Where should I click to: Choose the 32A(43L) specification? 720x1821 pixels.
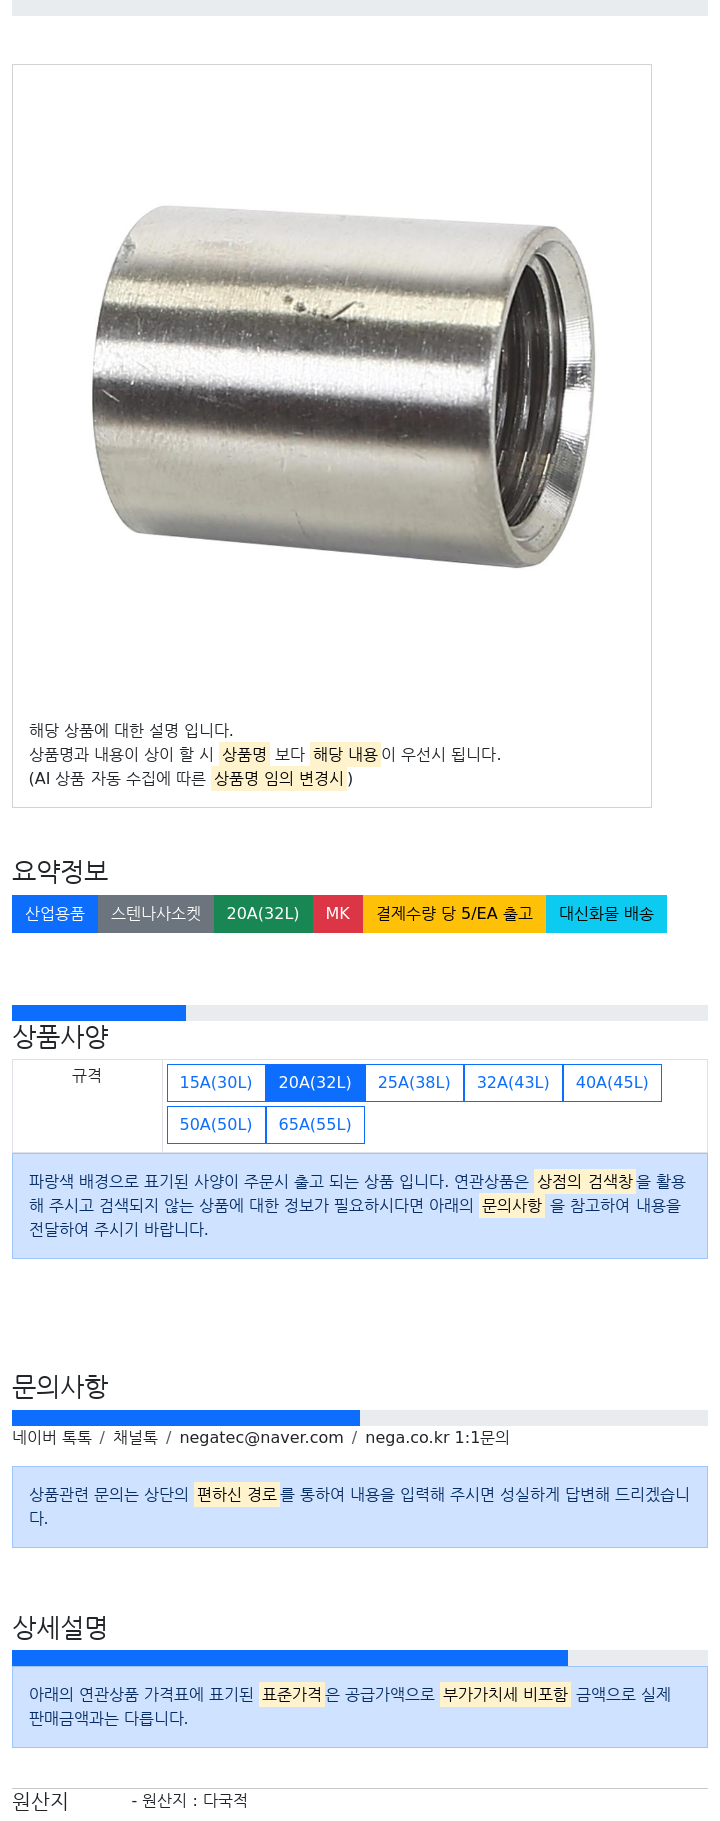pyautogui.click(x=513, y=1083)
